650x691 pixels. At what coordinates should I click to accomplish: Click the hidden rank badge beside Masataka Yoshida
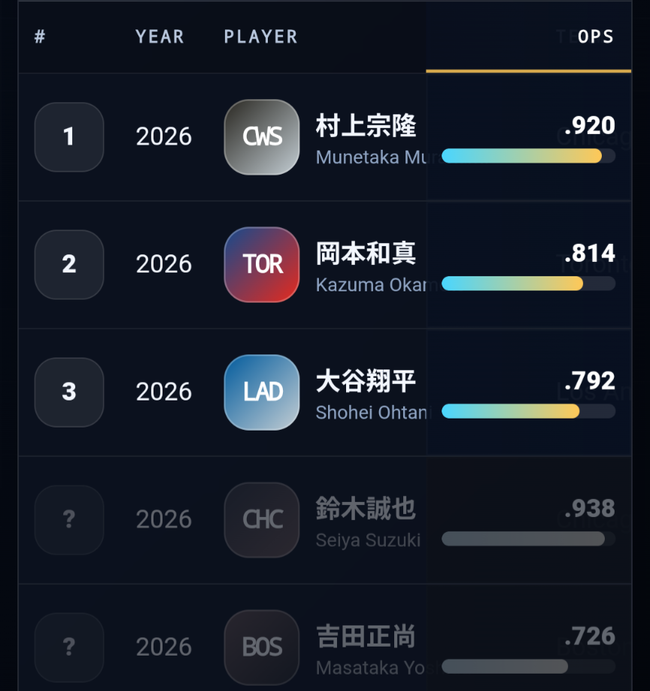click(69, 647)
